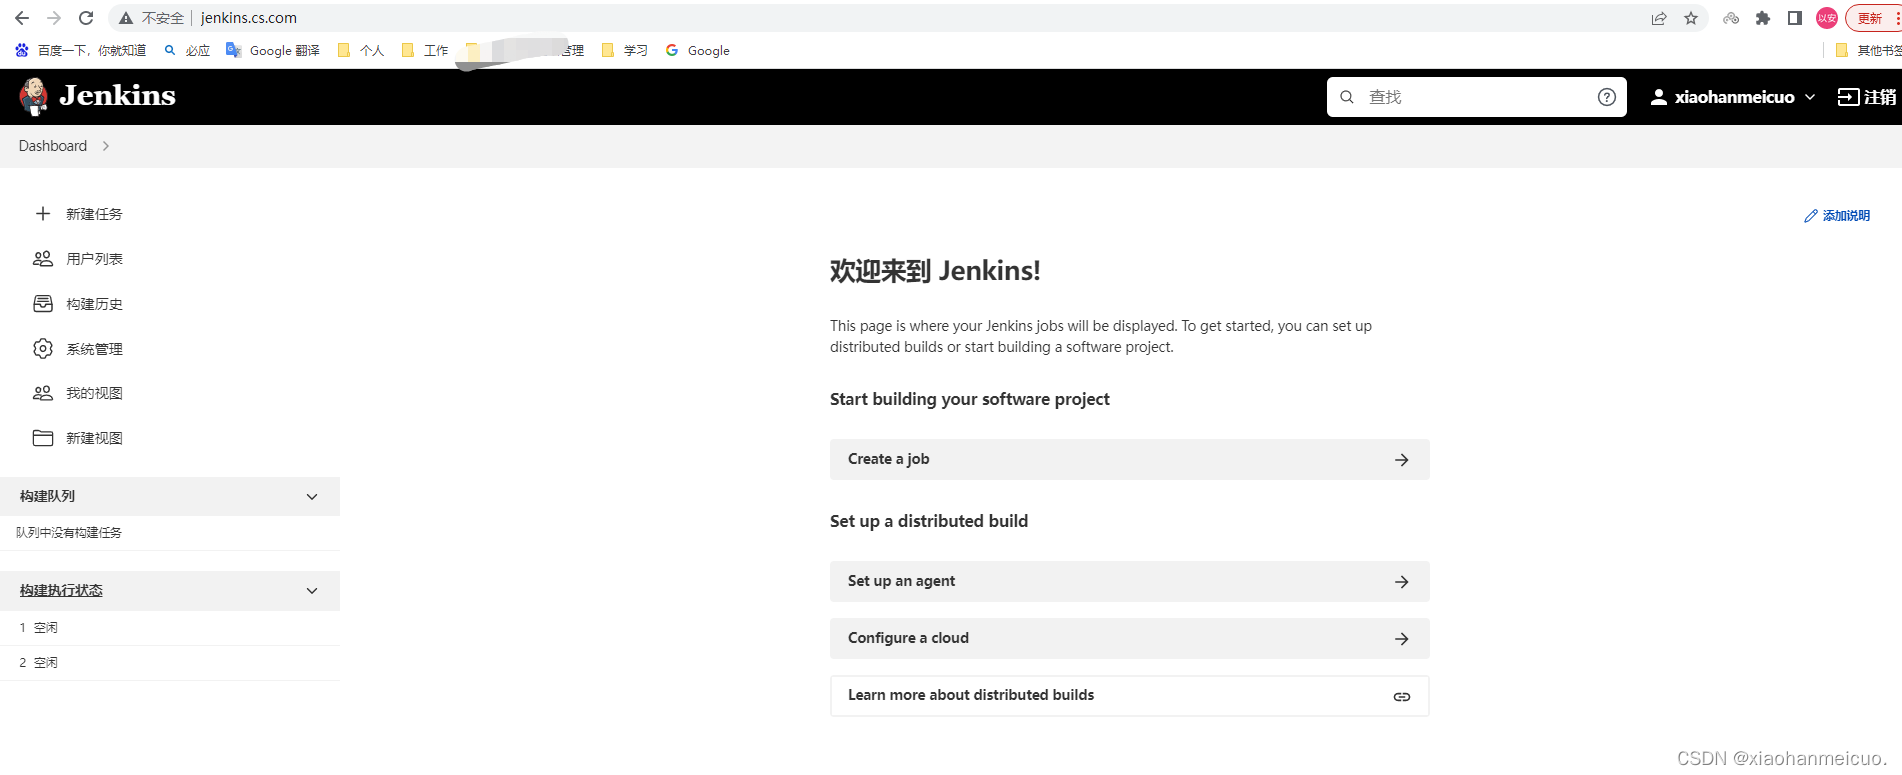This screenshot has height=775, width=1902.
Task: Open the 必应 bookmark
Action: click(187, 50)
